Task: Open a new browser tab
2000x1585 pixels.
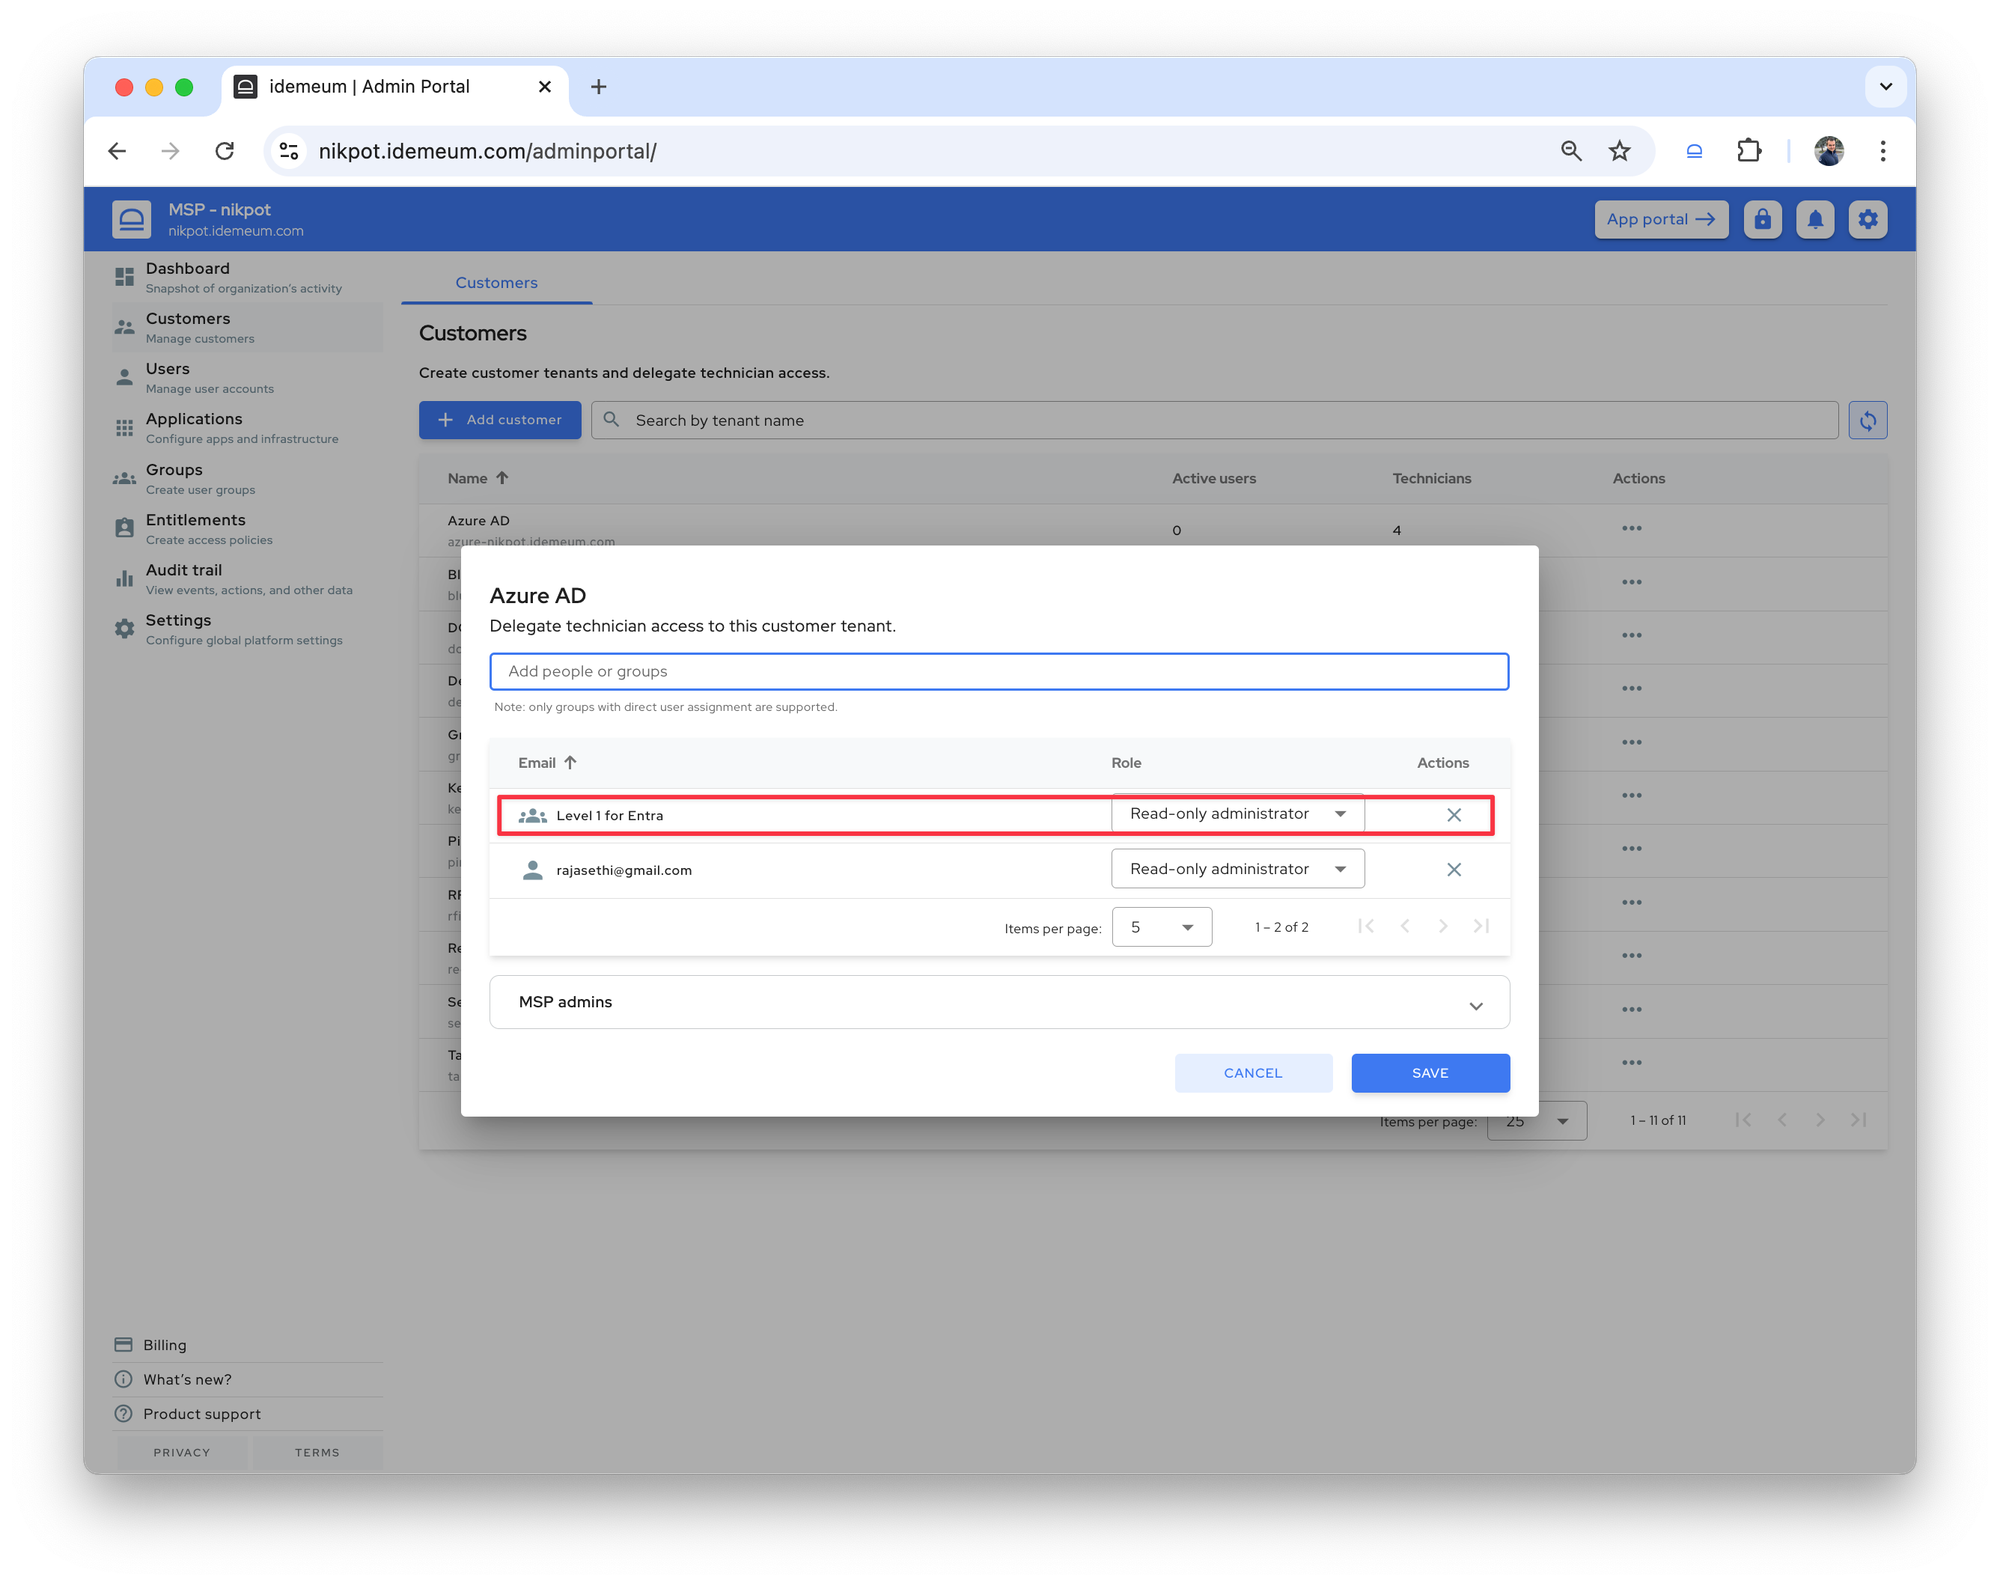Action: [x=598, y=87]
